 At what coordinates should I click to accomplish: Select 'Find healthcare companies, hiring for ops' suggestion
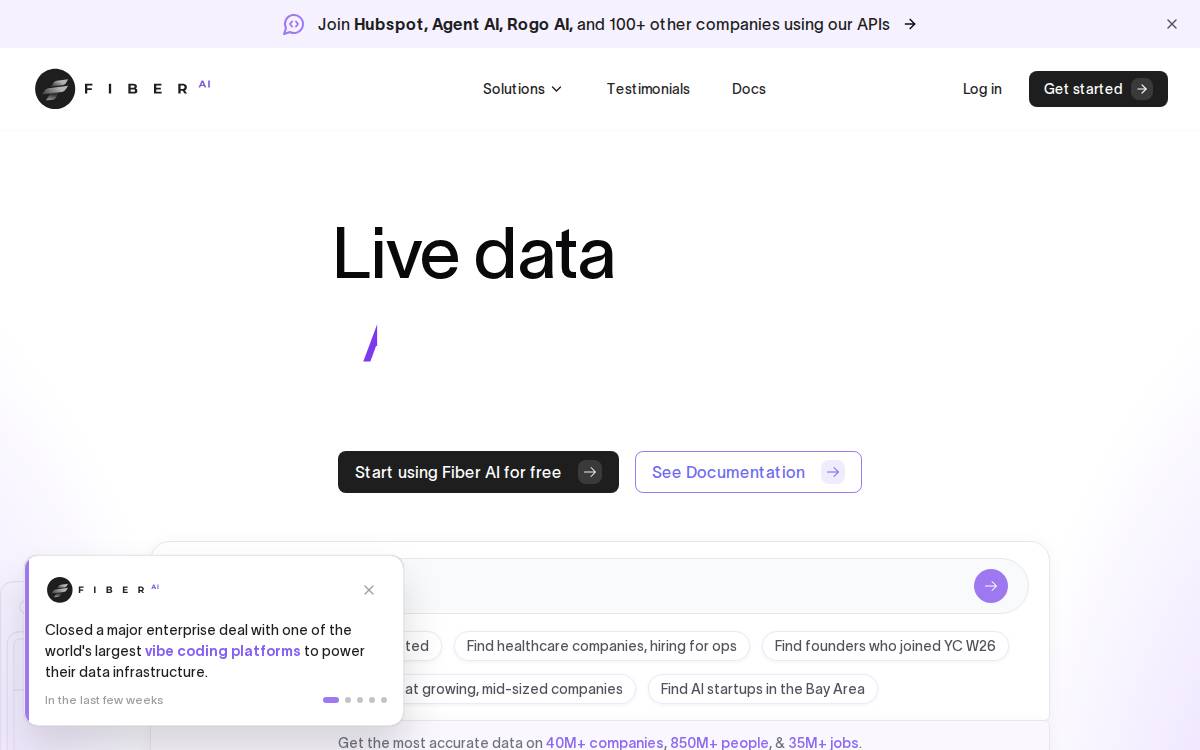coord(601,646)
